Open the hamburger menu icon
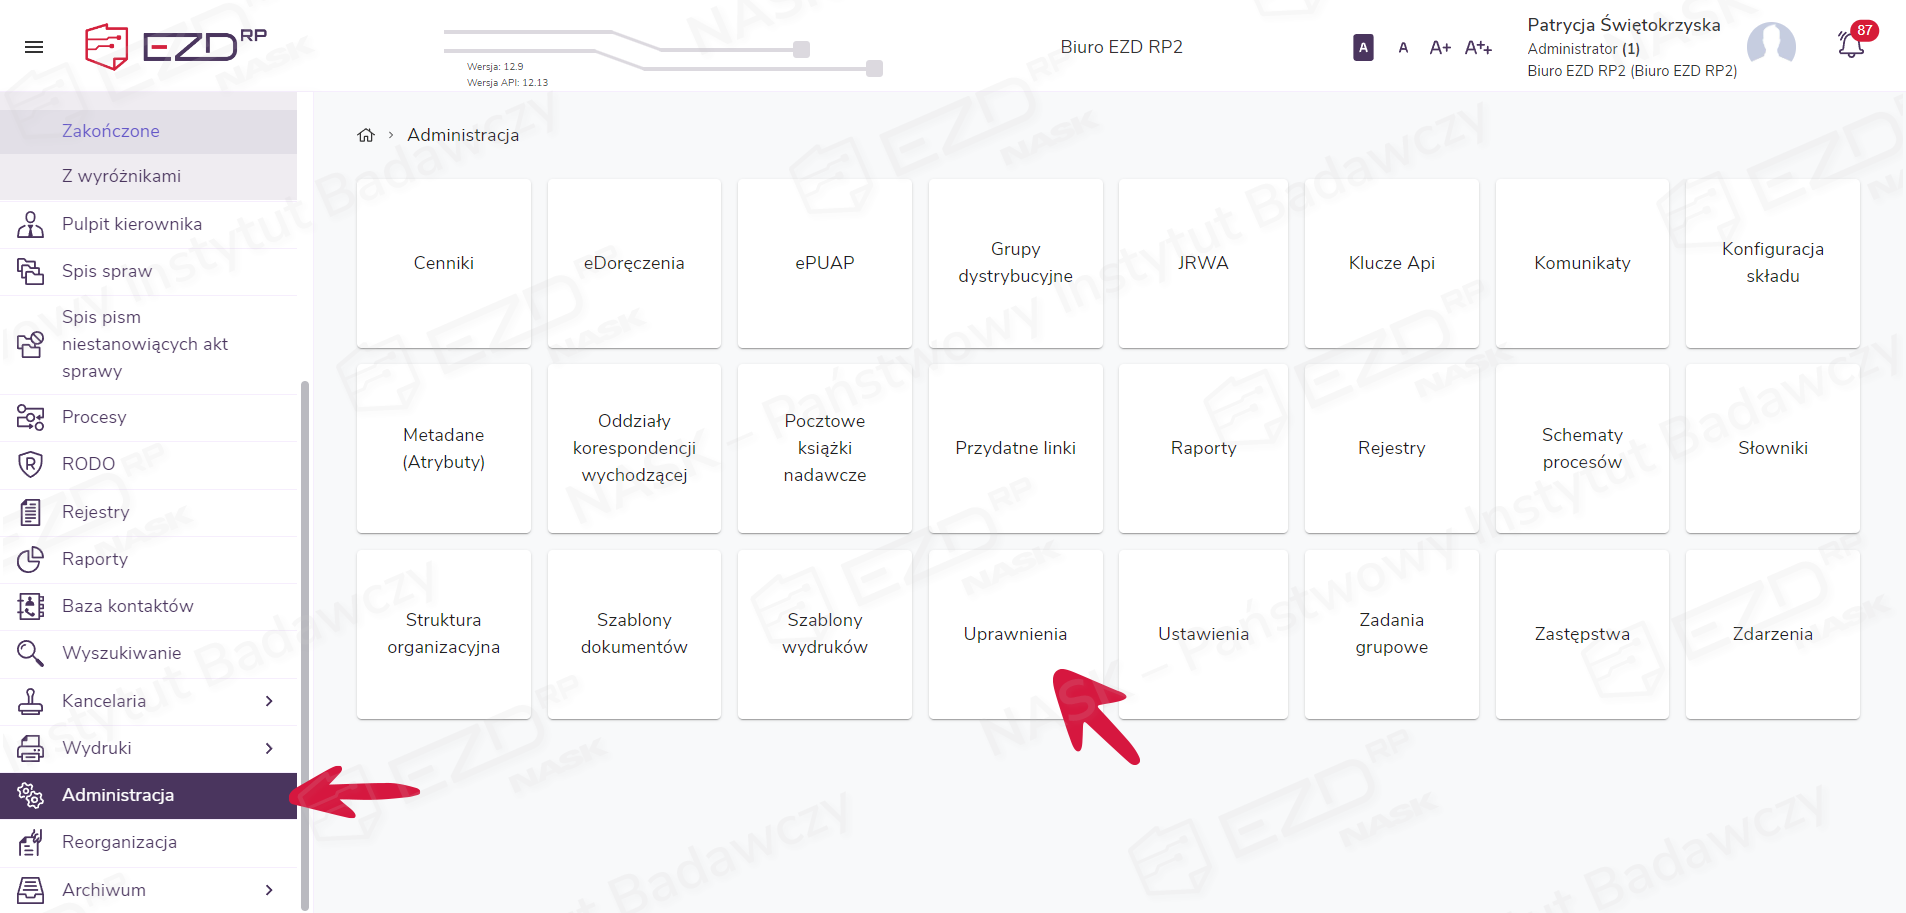Viewport: 1906px width, 913px height. [34, 47]
